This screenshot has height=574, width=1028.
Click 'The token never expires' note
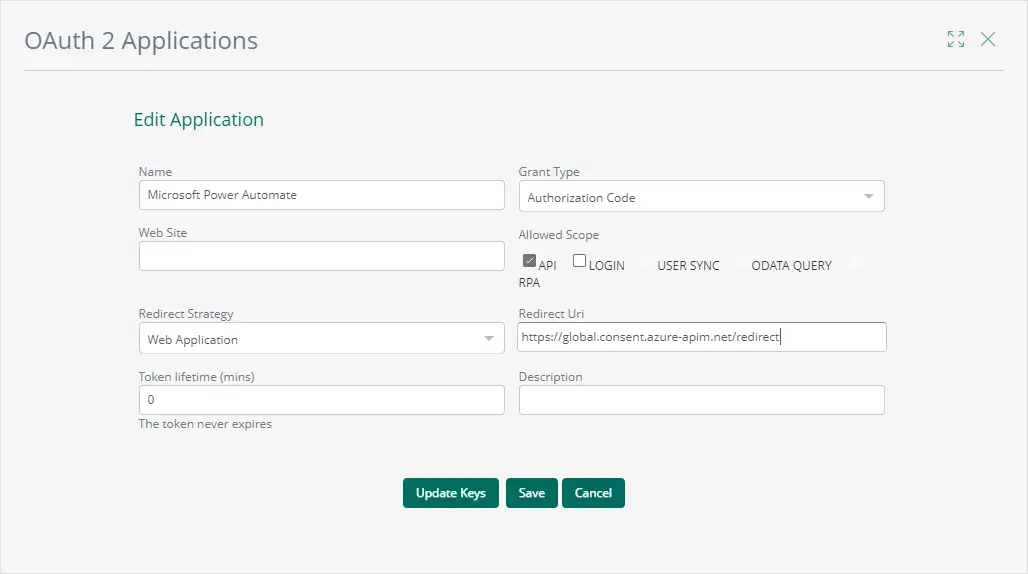(205, 424)
